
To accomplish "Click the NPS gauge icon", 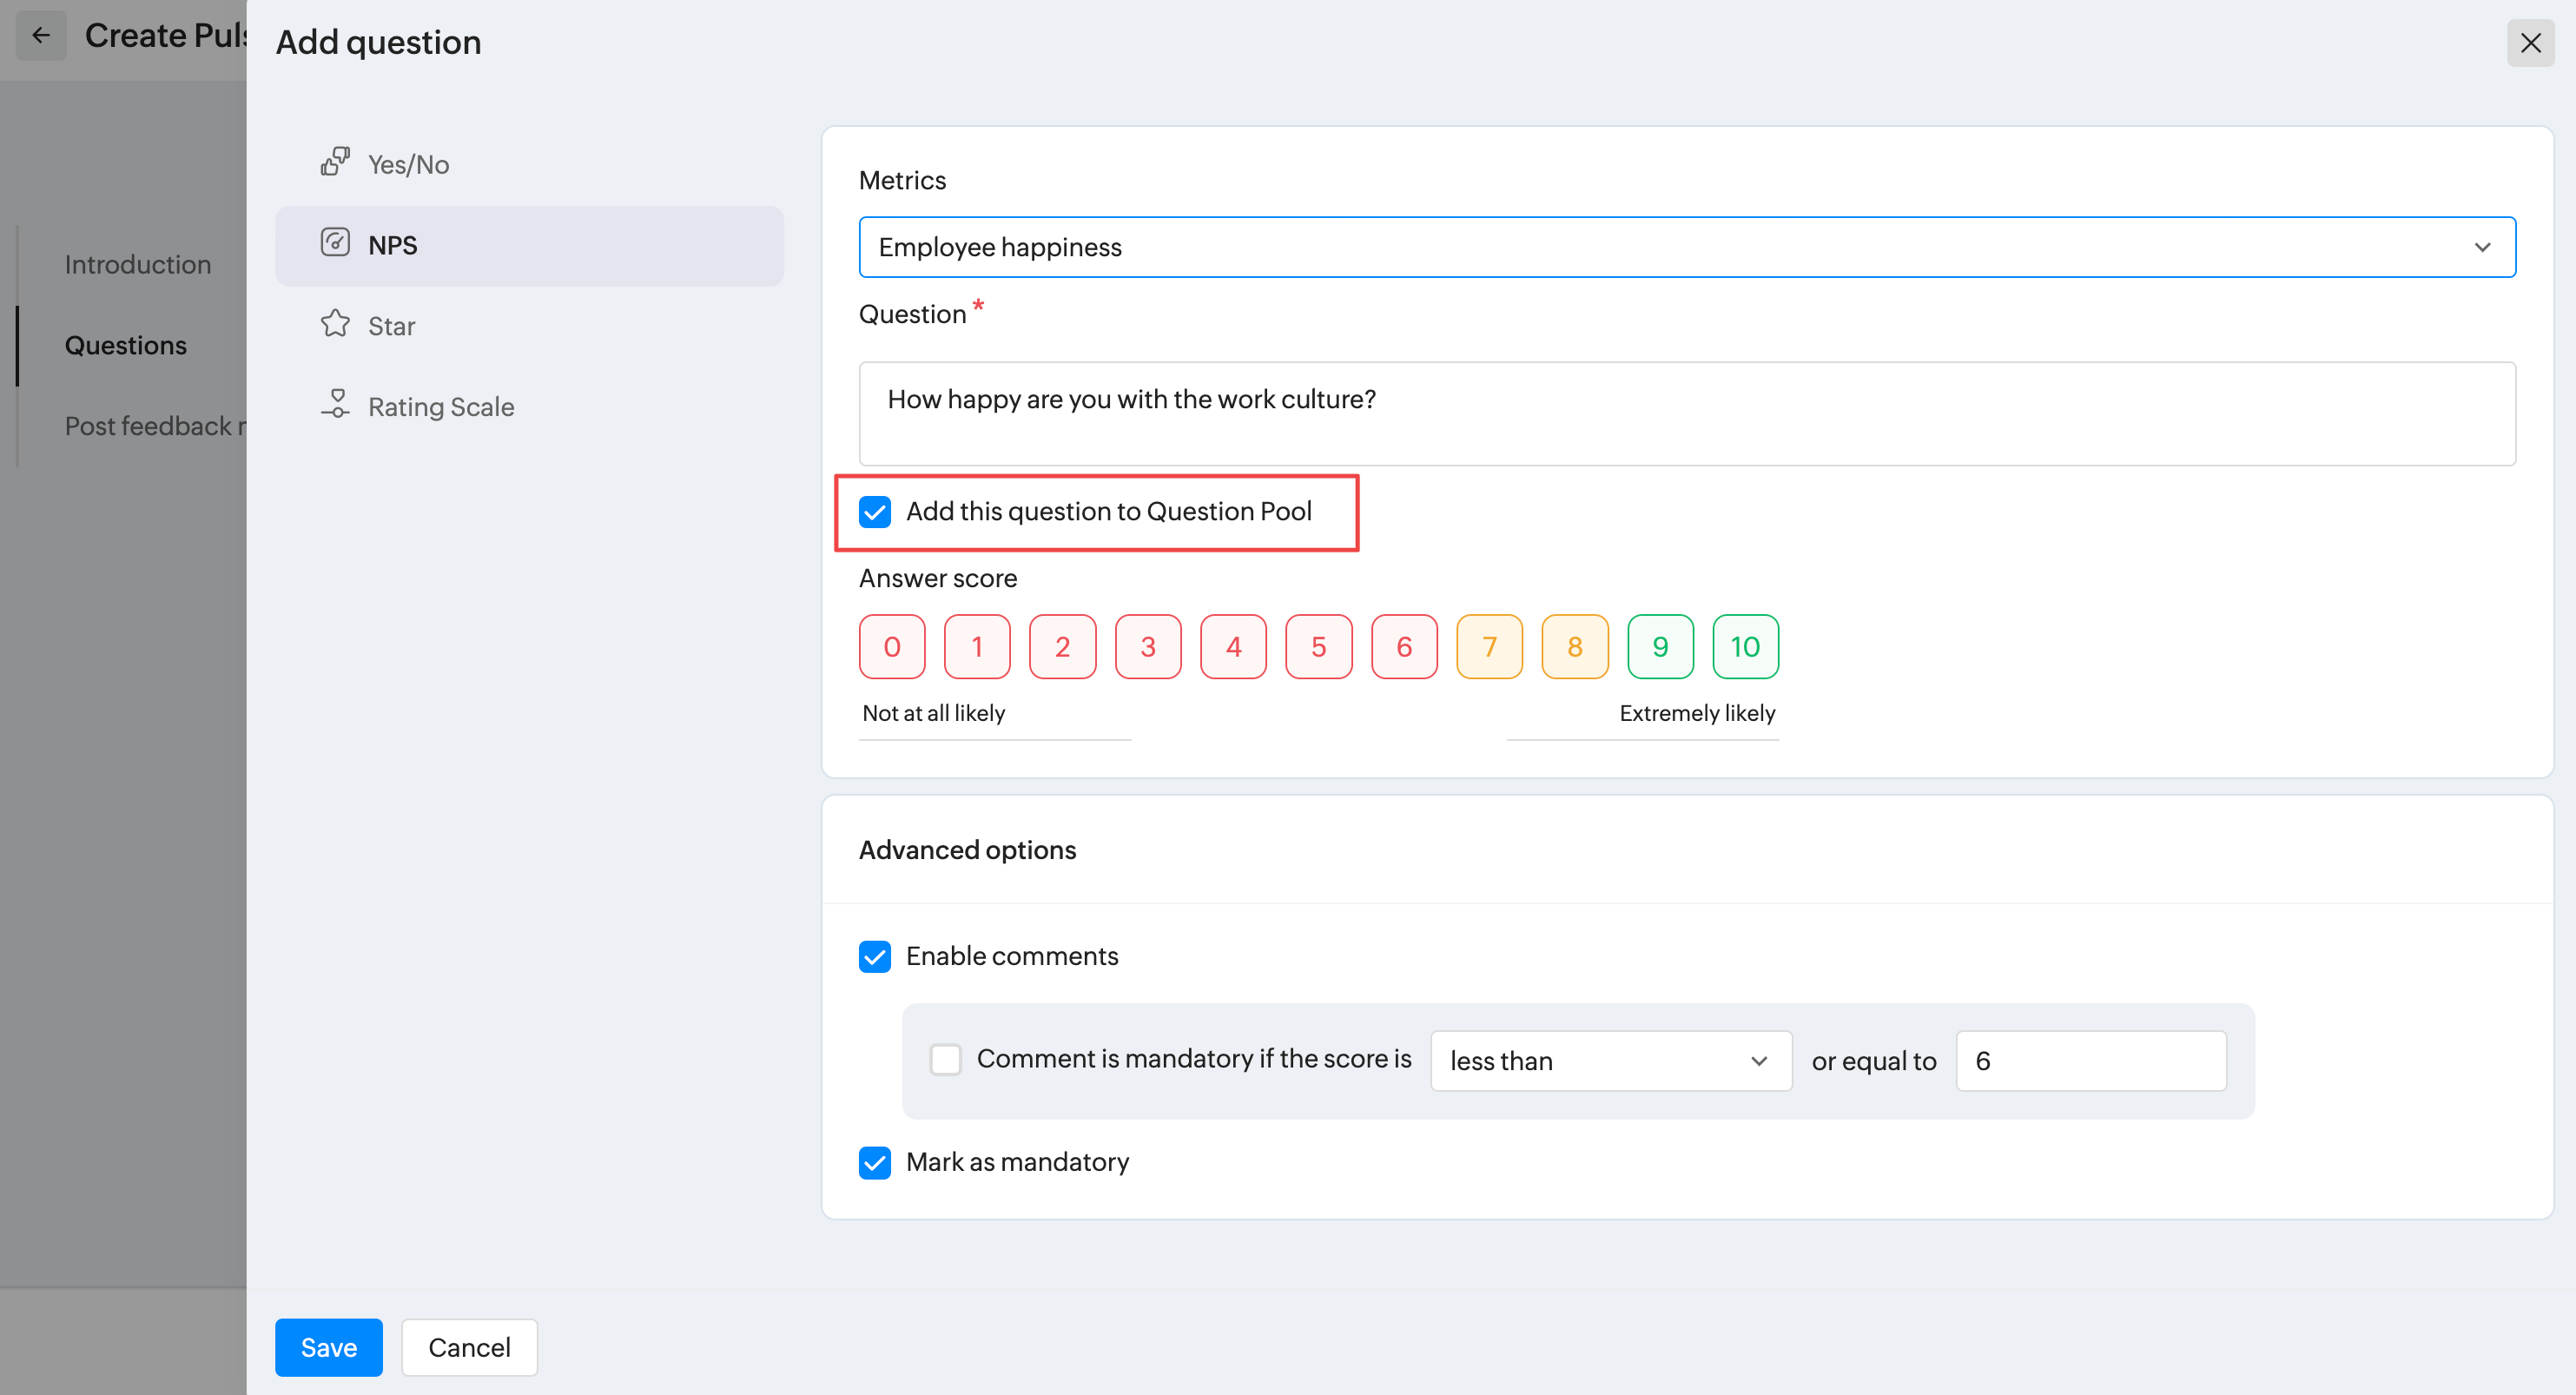I will tap(335, 243).
